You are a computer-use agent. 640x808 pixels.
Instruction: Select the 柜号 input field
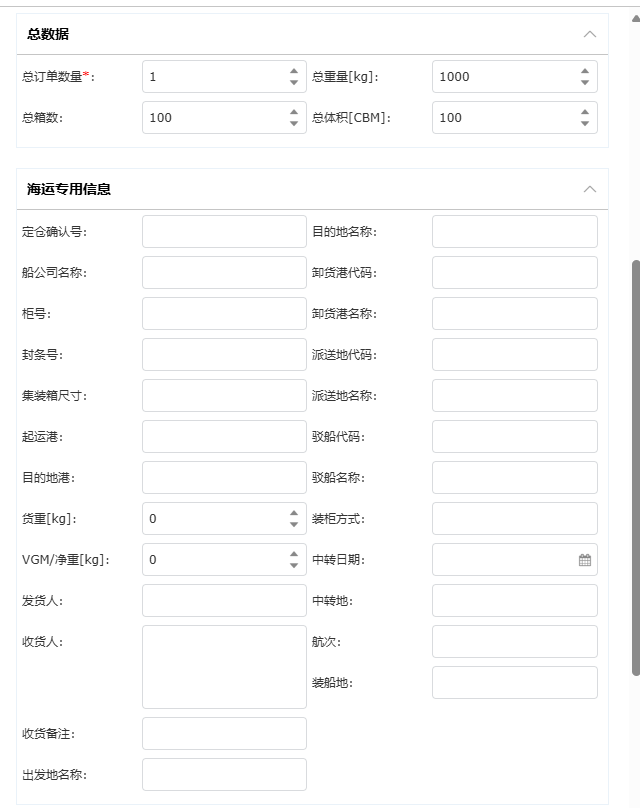[x=224, y=313]
